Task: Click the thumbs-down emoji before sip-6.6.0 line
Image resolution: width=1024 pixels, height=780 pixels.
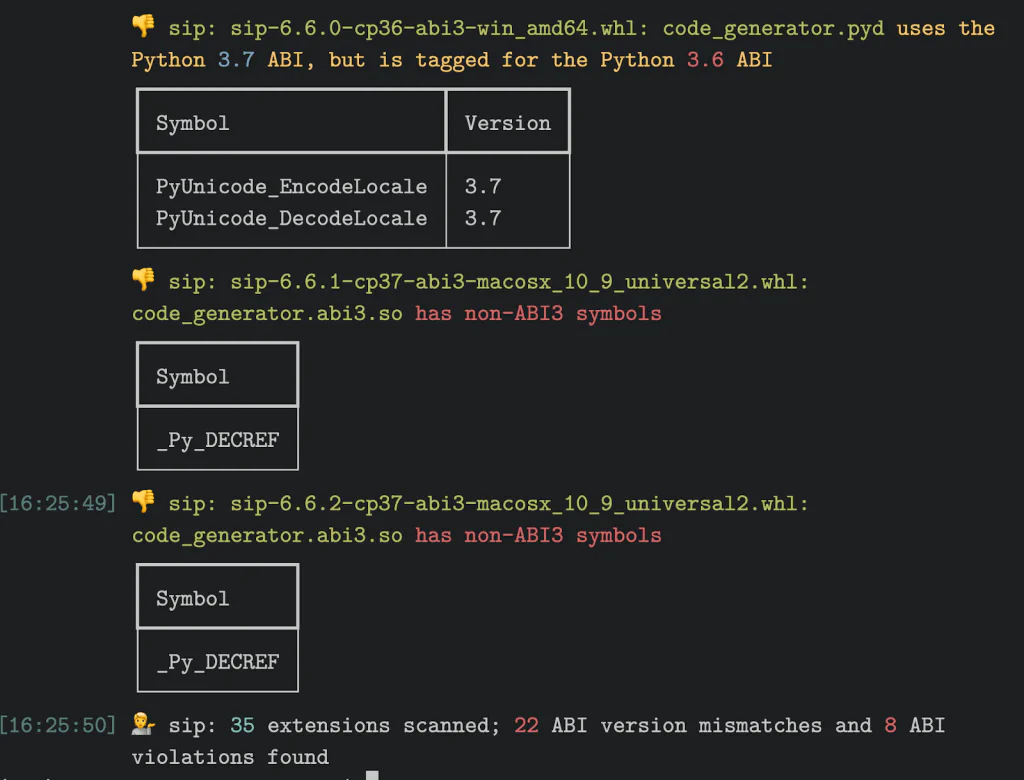Action: [x=143, y=27]
